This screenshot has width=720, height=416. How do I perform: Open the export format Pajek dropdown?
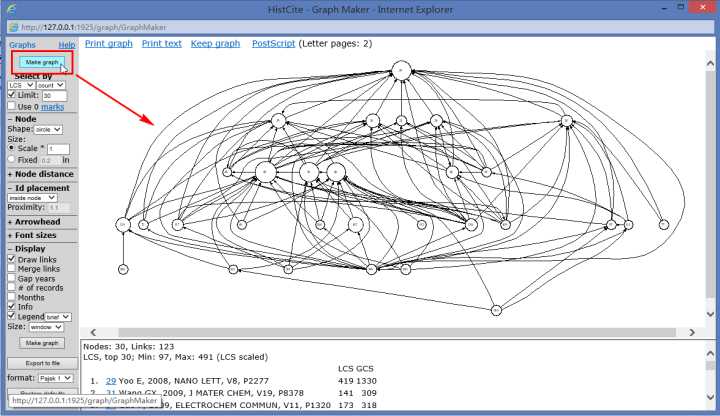click(56, 378)
